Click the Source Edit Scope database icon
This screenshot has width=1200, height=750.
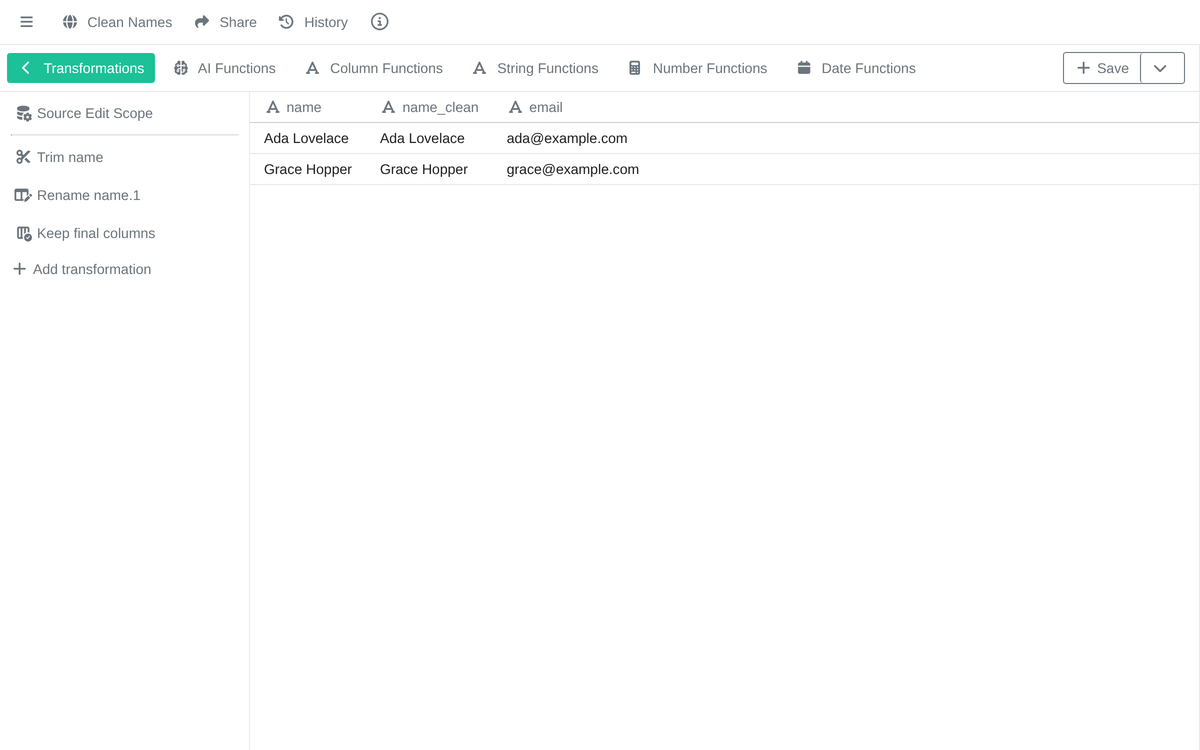pyautogui.click(x=24, y=114)
